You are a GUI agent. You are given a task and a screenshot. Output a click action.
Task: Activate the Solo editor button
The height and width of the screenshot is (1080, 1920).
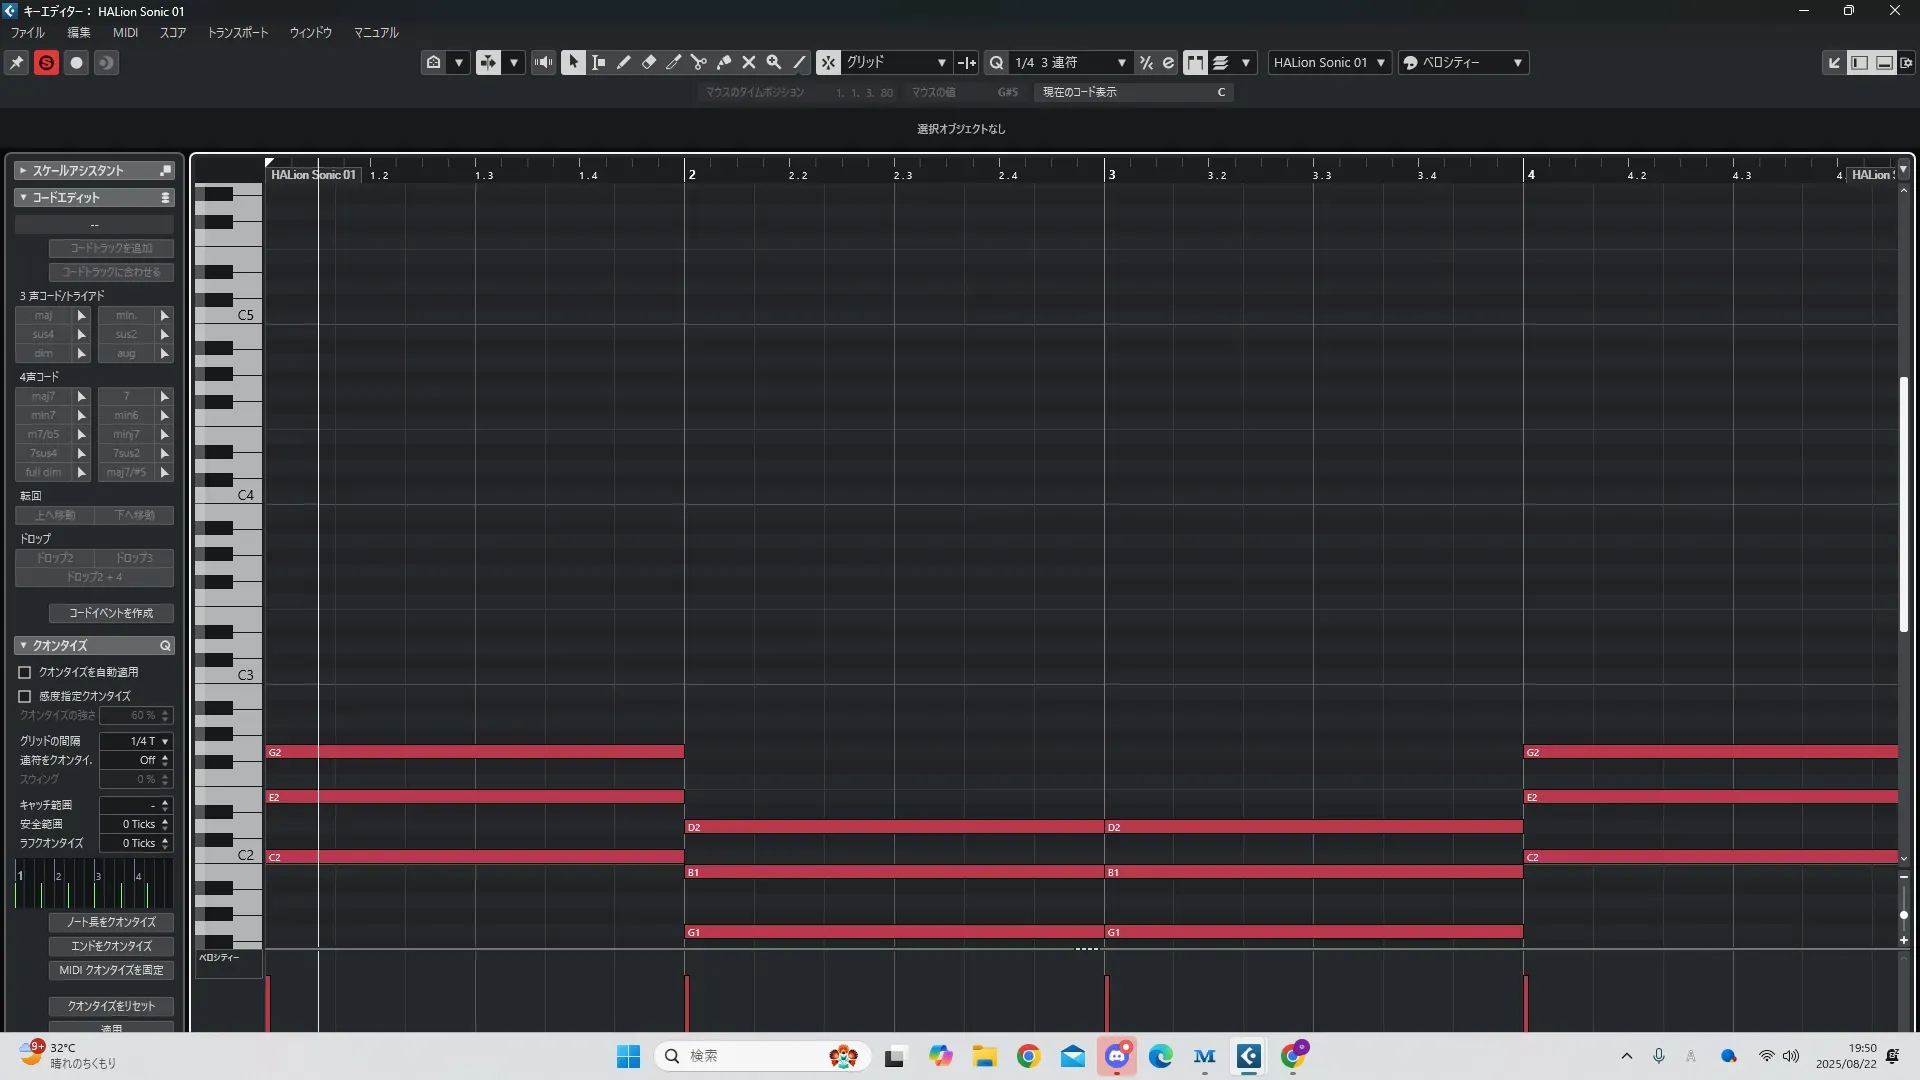[x=46, y=62]
